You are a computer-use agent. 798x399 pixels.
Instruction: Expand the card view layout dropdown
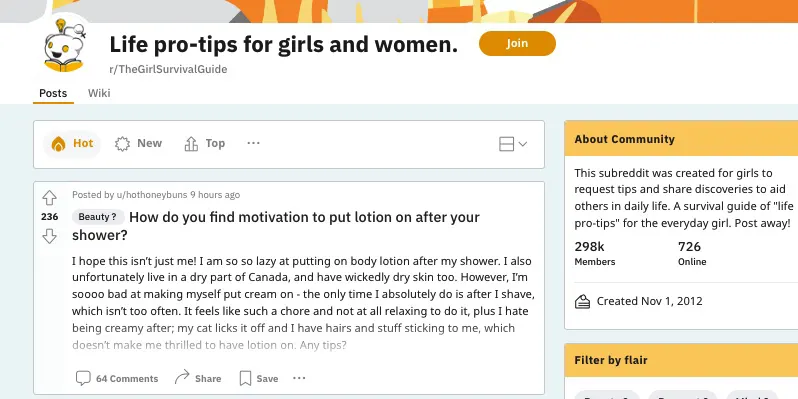pyautogui.click(x=513, y=144)
